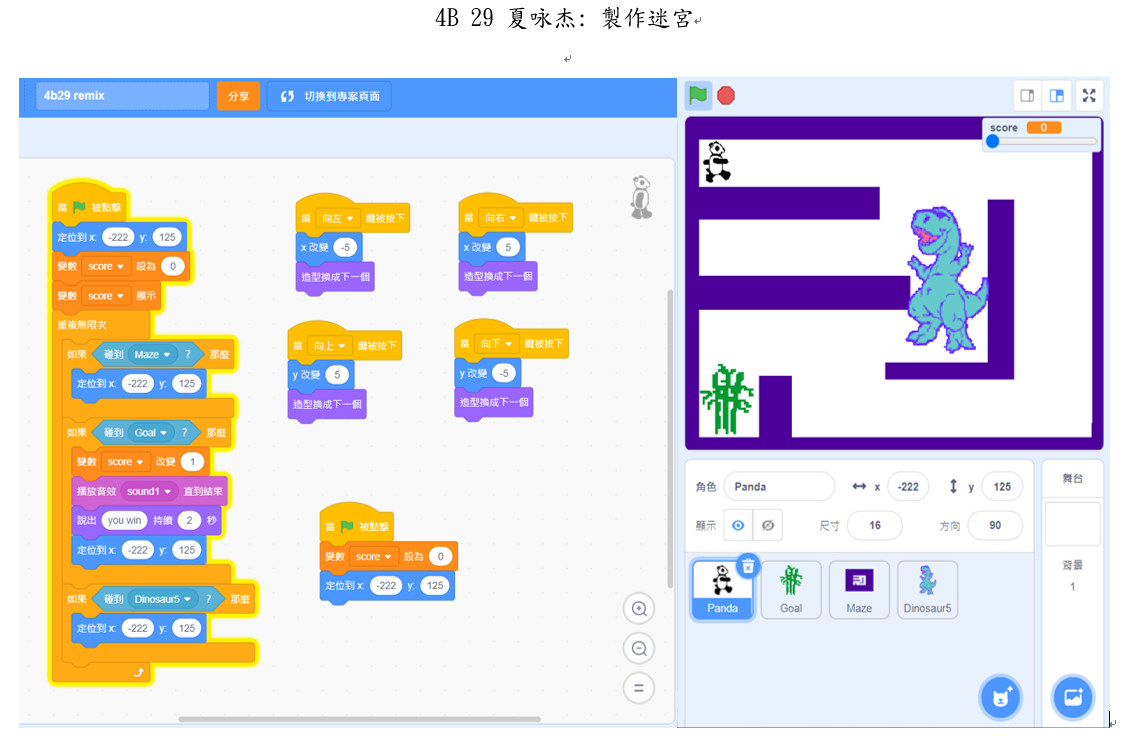Screen dimensions: 1129x736
Task: Reset workspace zoom with the equals icon
Action: coord(639,688)
